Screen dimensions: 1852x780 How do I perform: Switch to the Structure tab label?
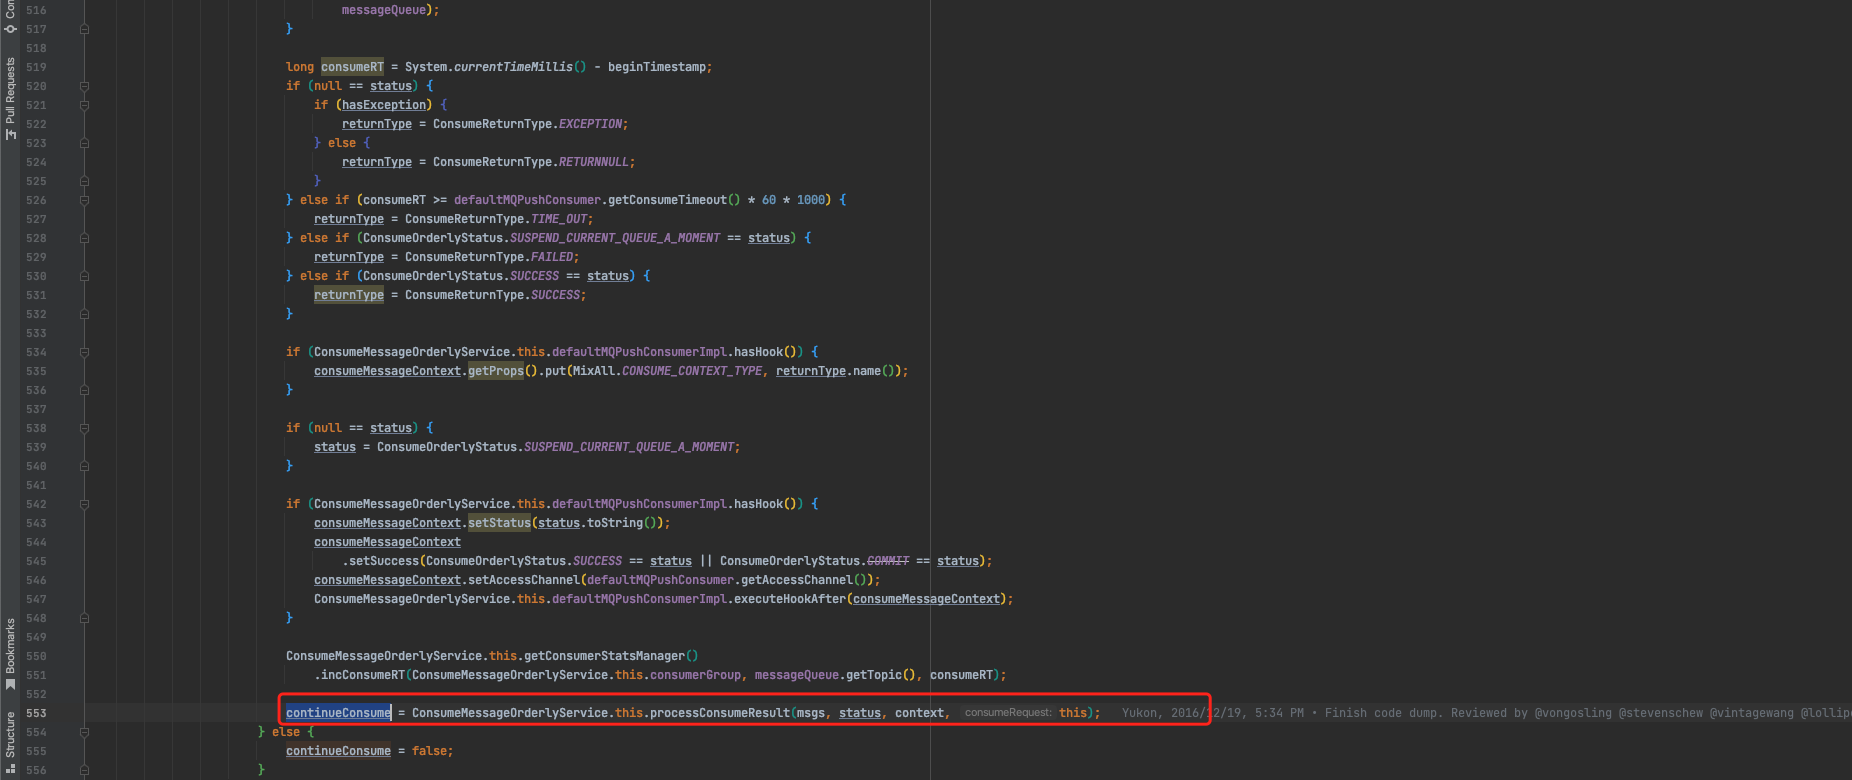(x=10, y=735)
